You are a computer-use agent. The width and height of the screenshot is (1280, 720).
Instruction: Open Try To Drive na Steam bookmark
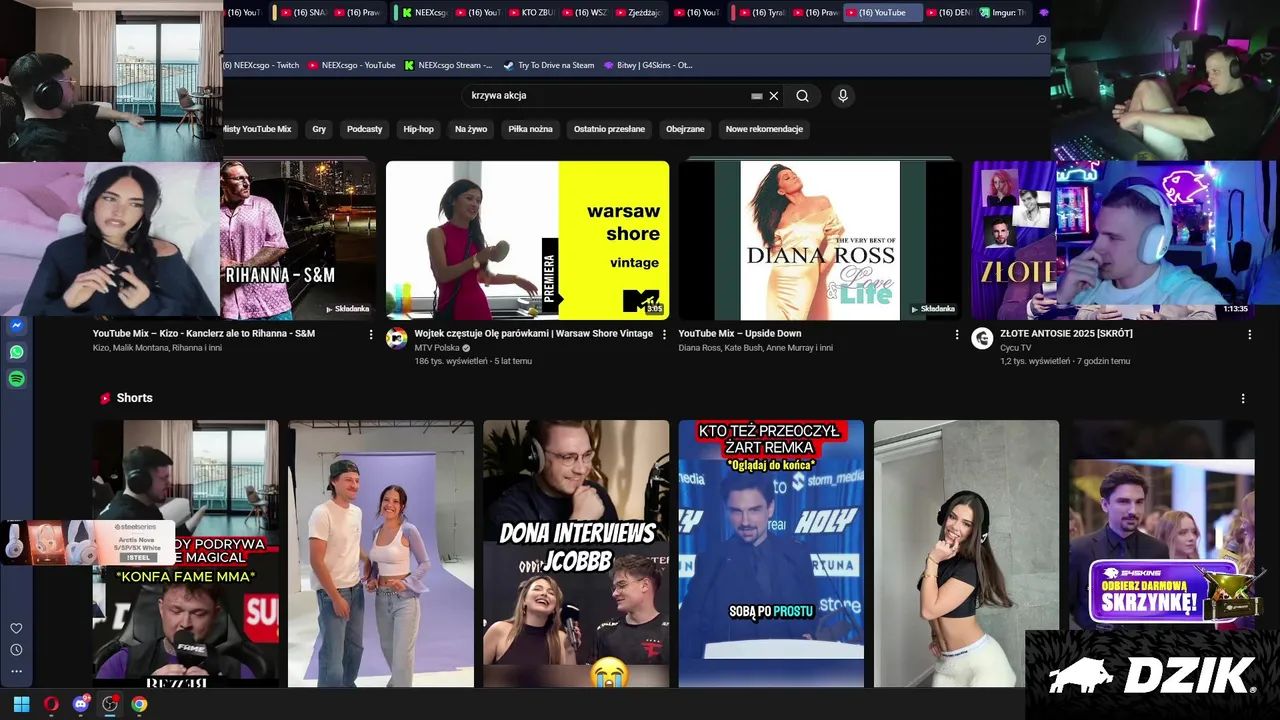click(x=548, y=65)
